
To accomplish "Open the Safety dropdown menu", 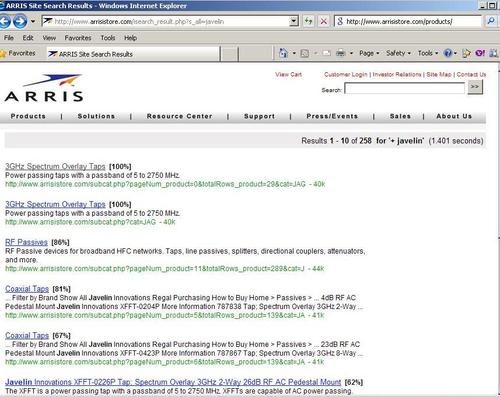I will click(x=398, y=53).
